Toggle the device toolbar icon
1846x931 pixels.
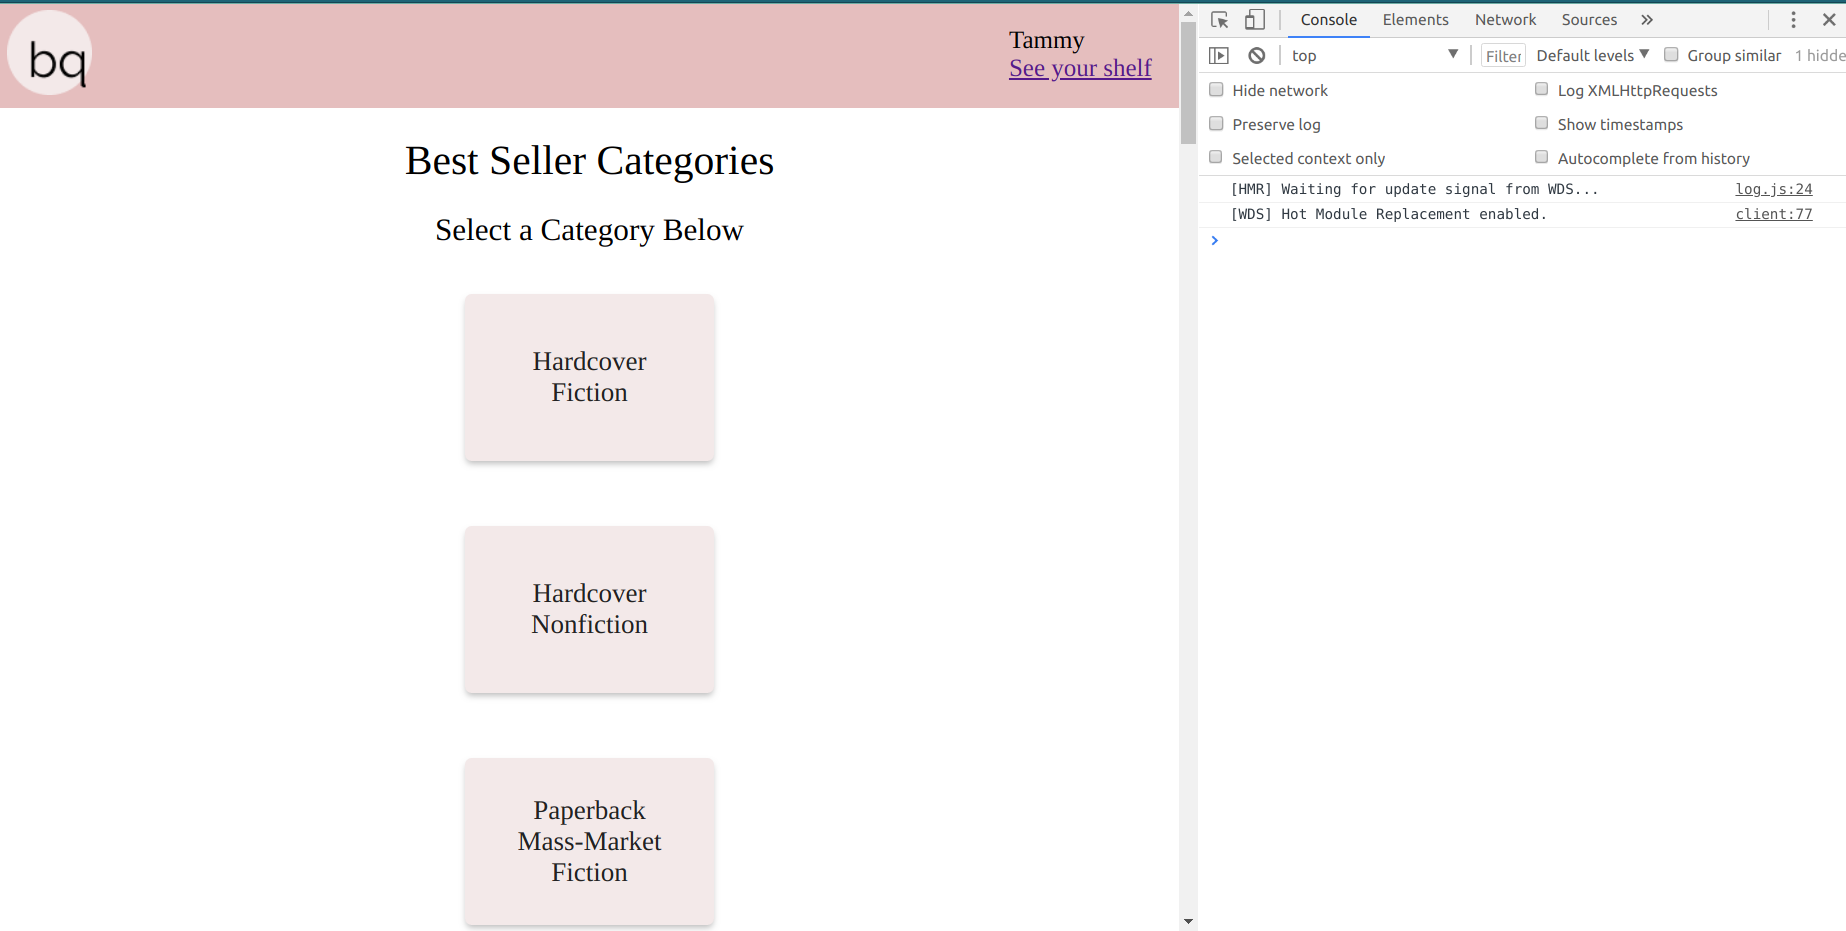(x=1254, y=20)
